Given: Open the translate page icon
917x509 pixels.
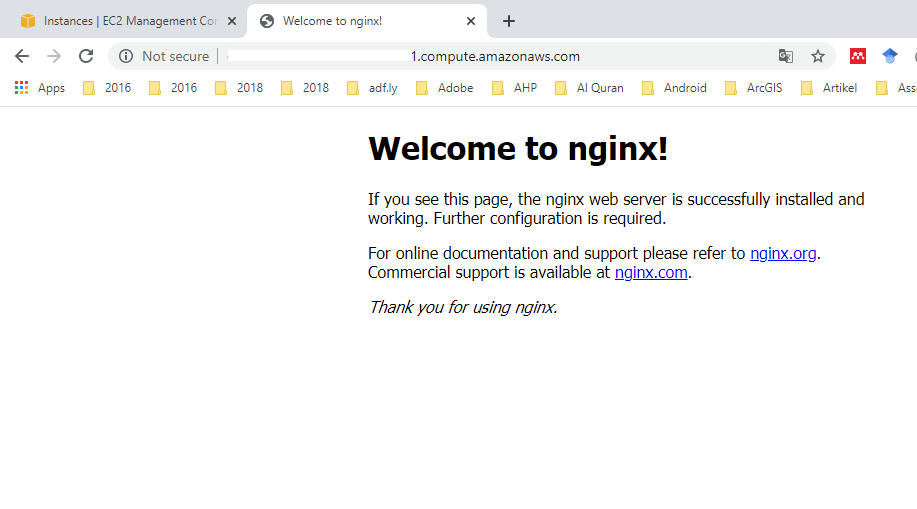Looking at the screenshot, I should click(785, 56).
